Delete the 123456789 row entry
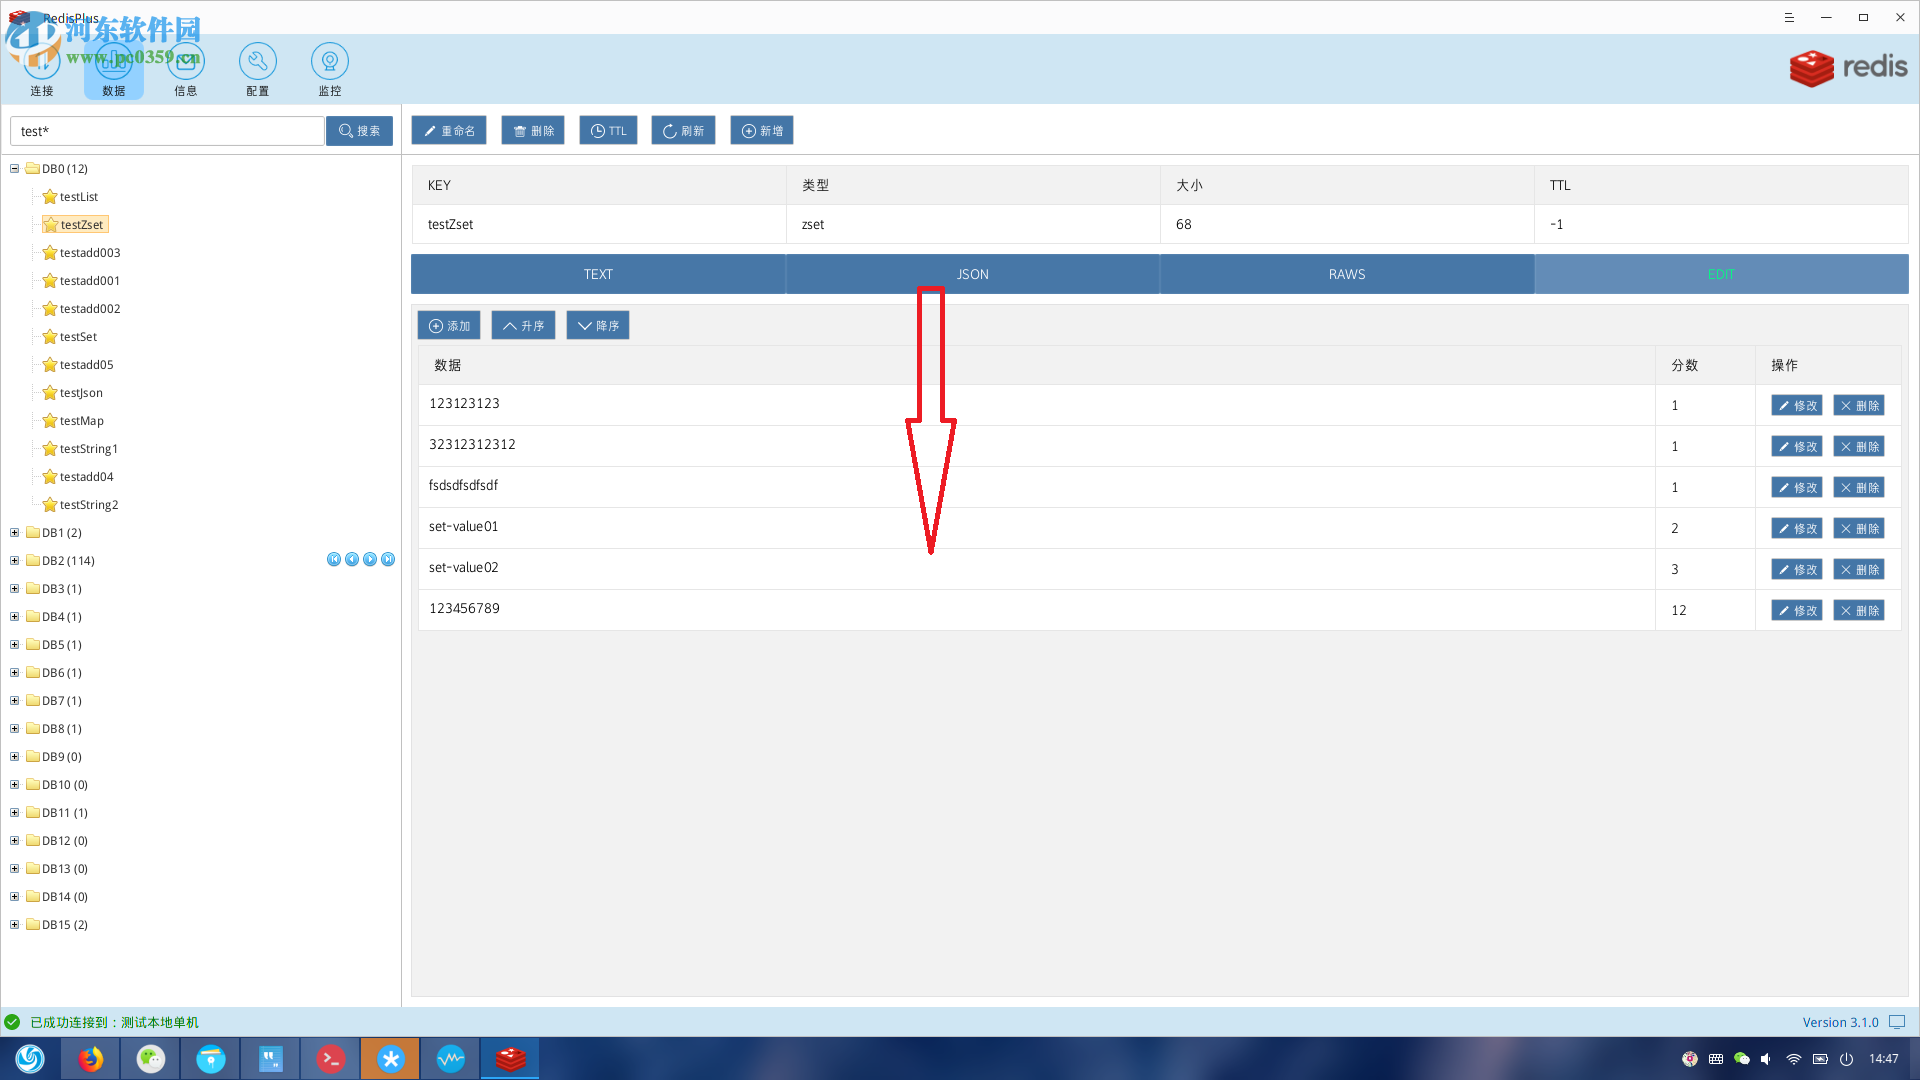Image resolution: width=1920 pixels, height=1080 pixels. 1858,611
